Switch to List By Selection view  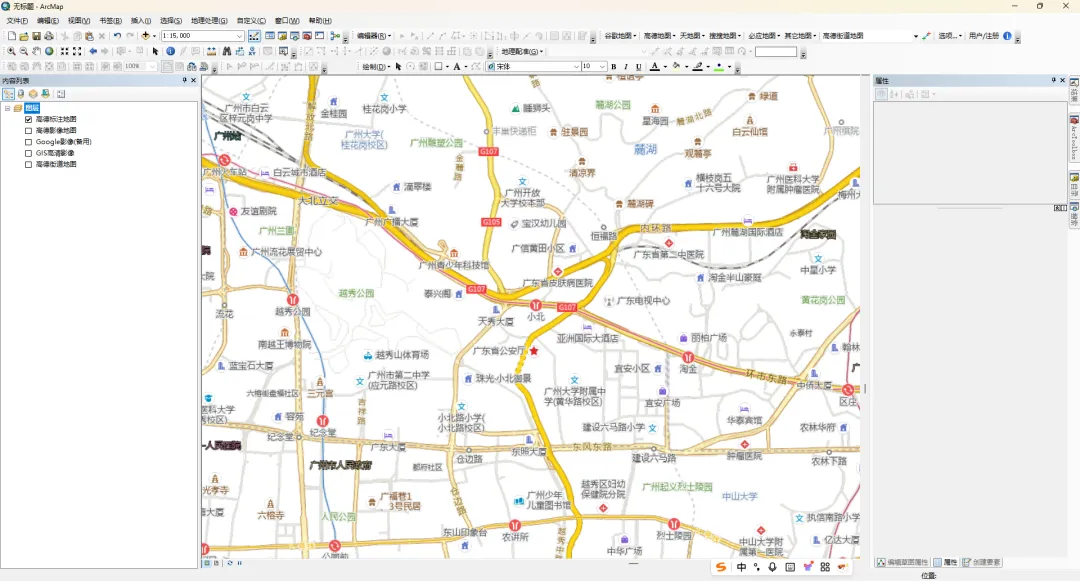point(45,94)
